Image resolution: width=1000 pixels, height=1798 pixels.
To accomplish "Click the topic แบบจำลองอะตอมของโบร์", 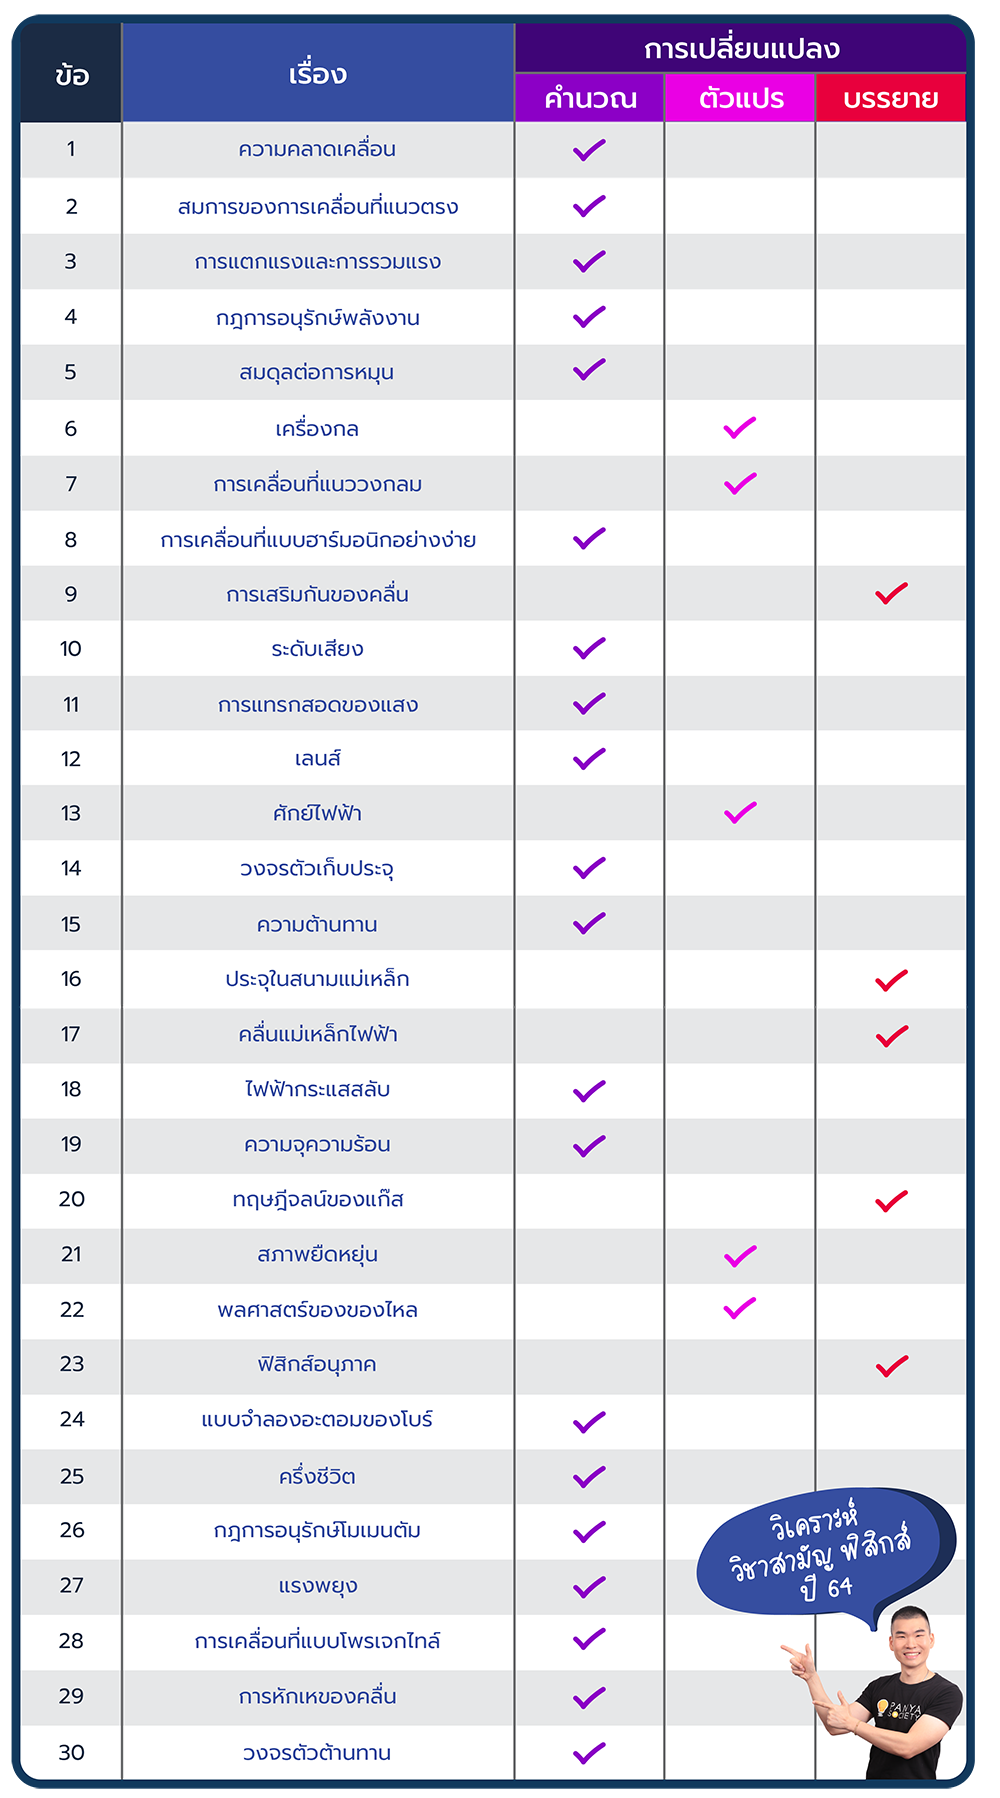I will tap(317, 1420).
